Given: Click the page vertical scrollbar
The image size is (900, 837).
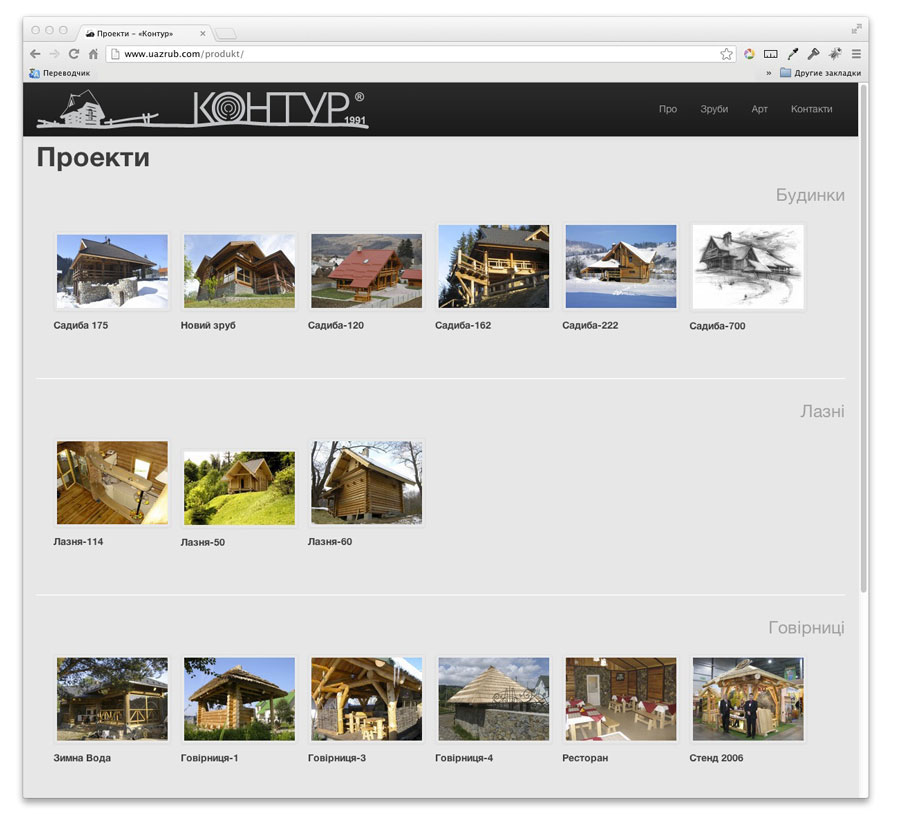Looking at the screenshot, I should [864, 340].
